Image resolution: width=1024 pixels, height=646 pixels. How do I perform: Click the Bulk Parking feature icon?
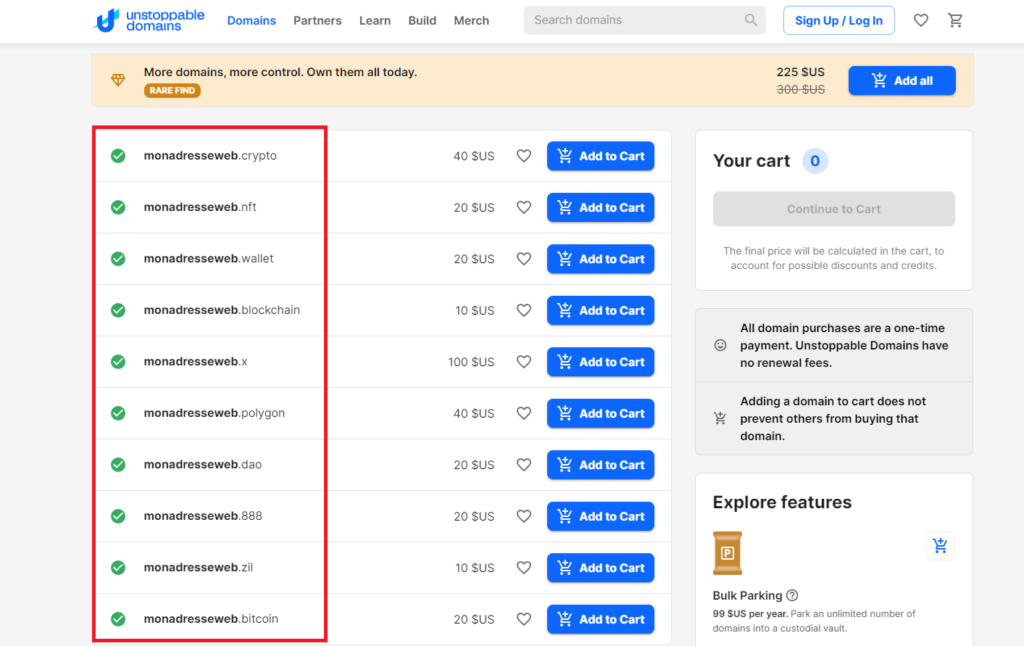pyautogui.click(x=727, y=553)
